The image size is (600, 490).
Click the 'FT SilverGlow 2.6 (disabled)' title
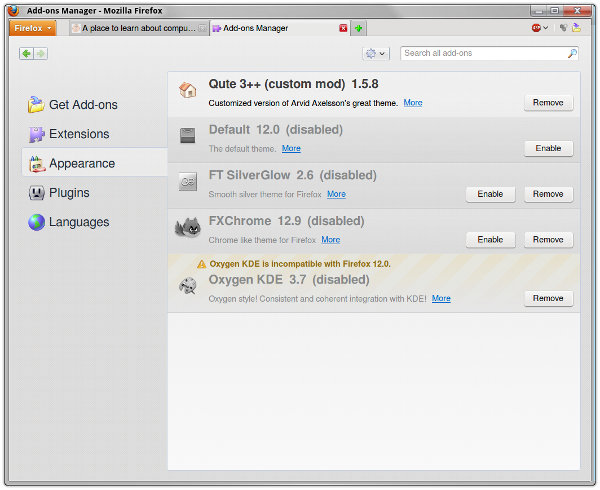point(293,176)
